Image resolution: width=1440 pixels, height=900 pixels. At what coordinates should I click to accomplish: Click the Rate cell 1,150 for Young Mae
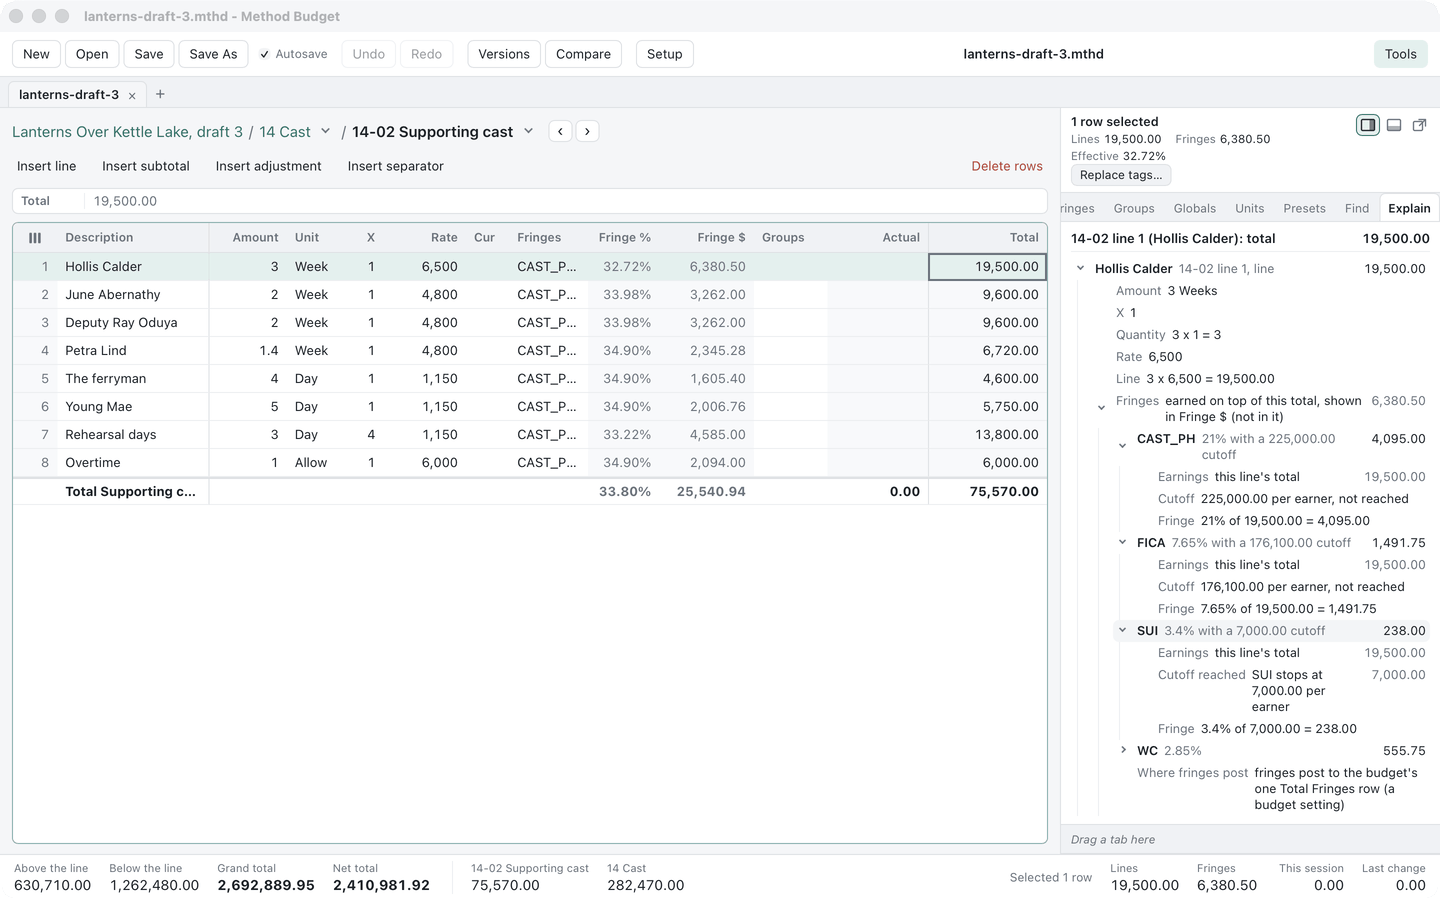(x=427, y=407)
